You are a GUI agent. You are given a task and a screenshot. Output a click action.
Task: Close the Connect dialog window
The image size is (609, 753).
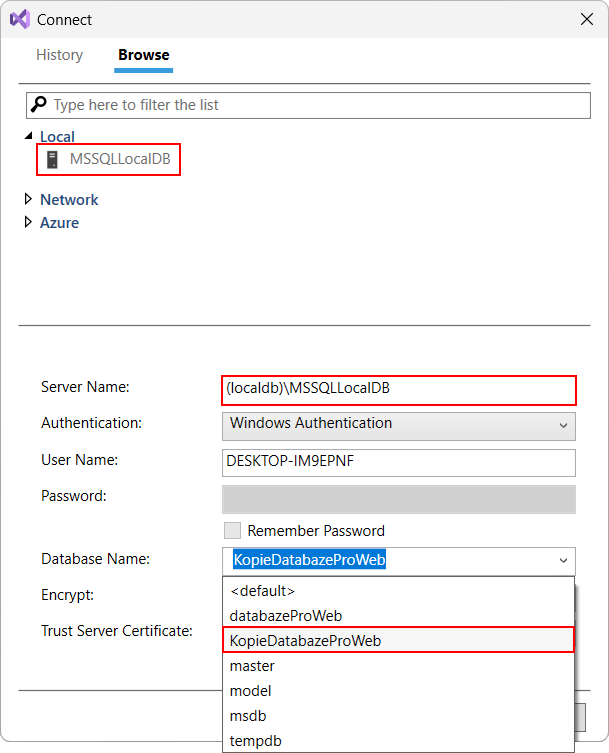[587, 19]
